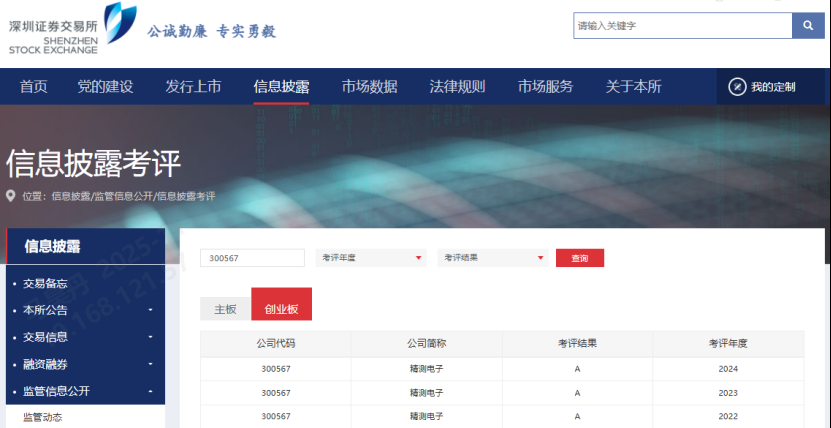Click the 考评结果 column header
This screenshot has width=831, height=428.
tap(577, 343)
